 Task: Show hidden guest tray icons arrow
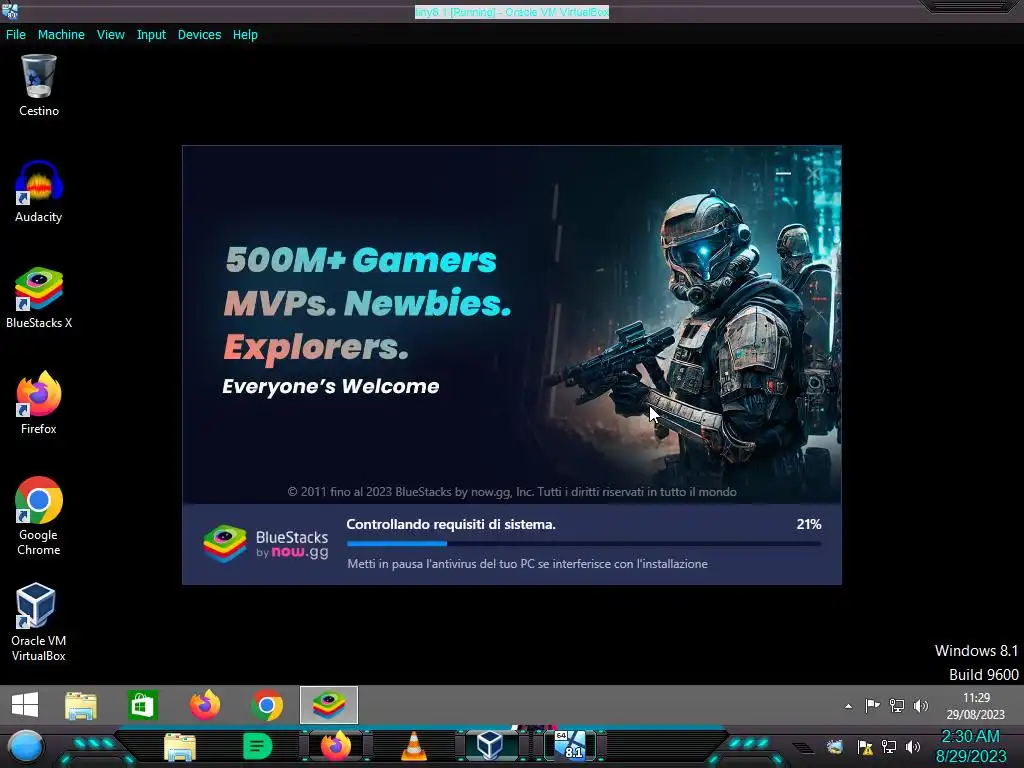(848, 706)
